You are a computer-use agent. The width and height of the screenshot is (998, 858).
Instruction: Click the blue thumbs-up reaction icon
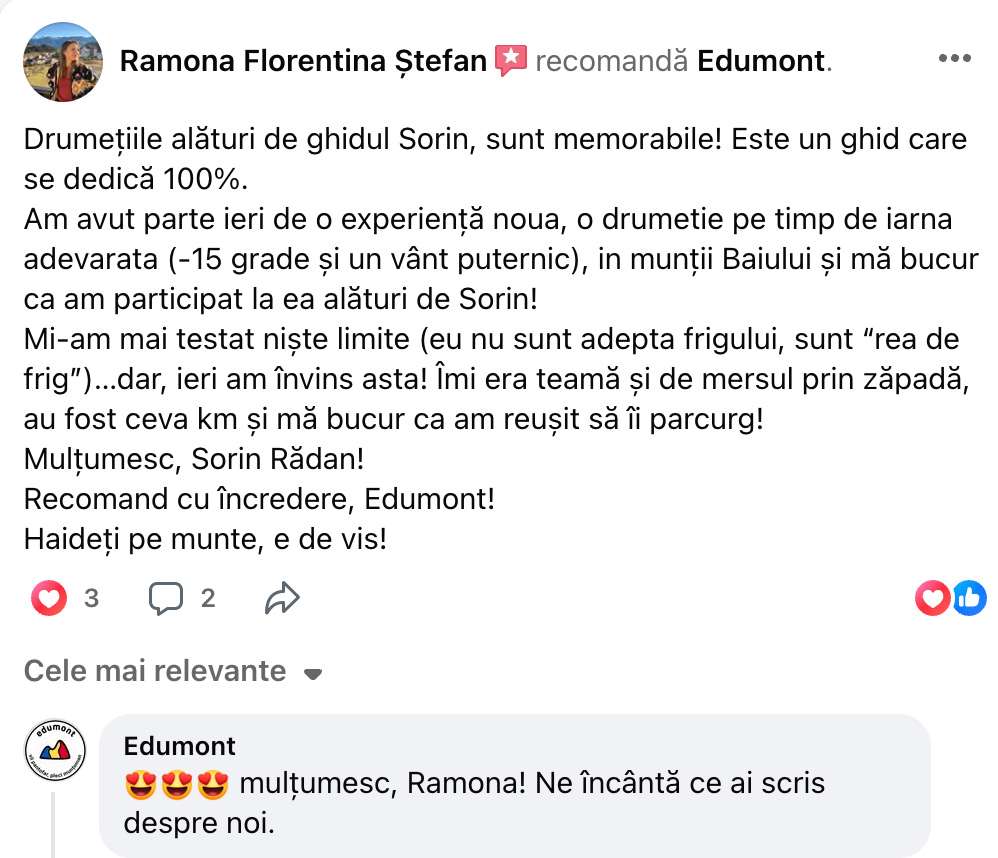pos(968,598)
